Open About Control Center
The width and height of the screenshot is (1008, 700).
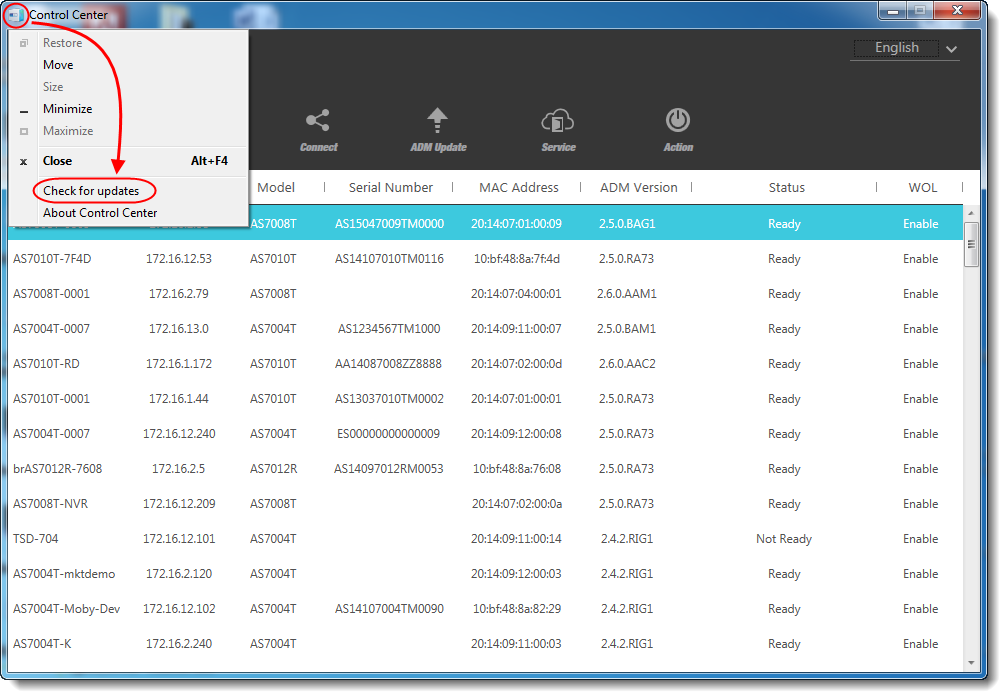pyautogui.click(x=98, y=213)
